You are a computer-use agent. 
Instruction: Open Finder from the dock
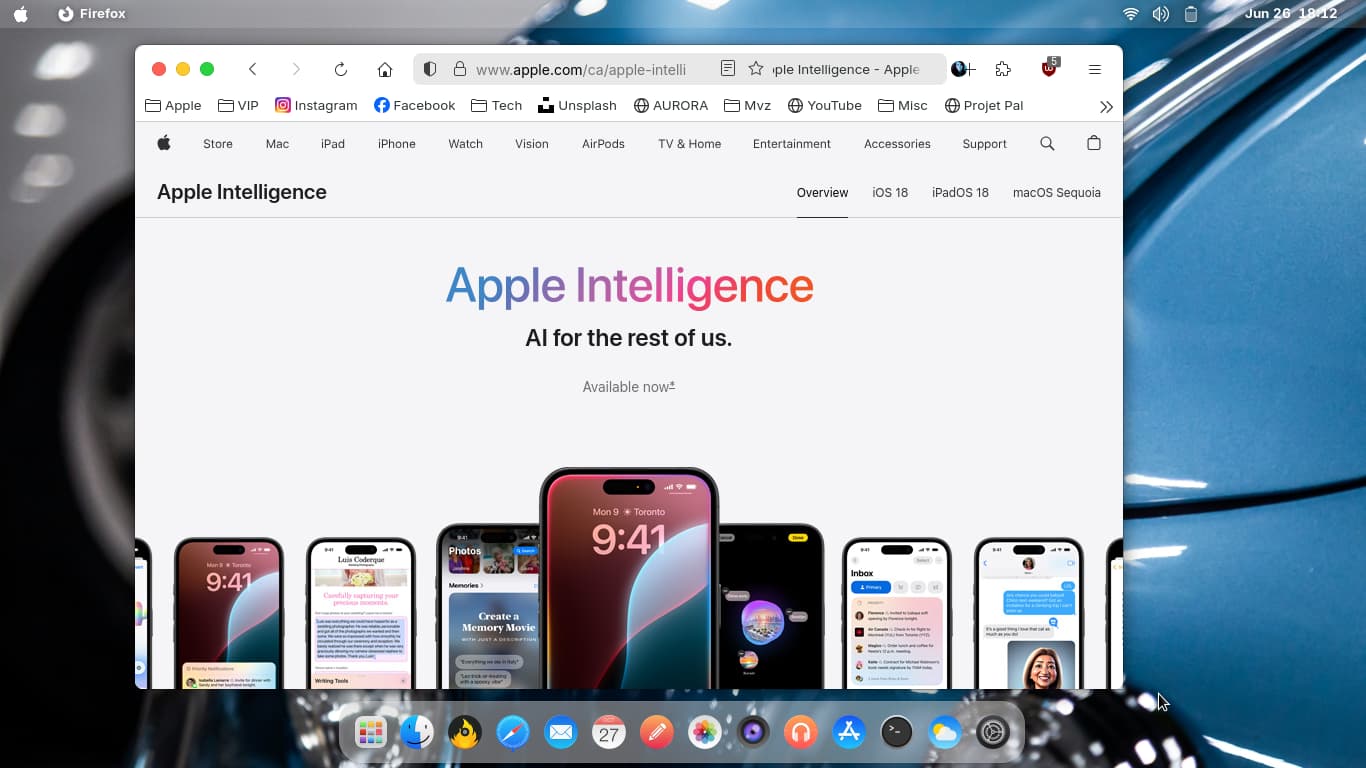click(417, 733)
